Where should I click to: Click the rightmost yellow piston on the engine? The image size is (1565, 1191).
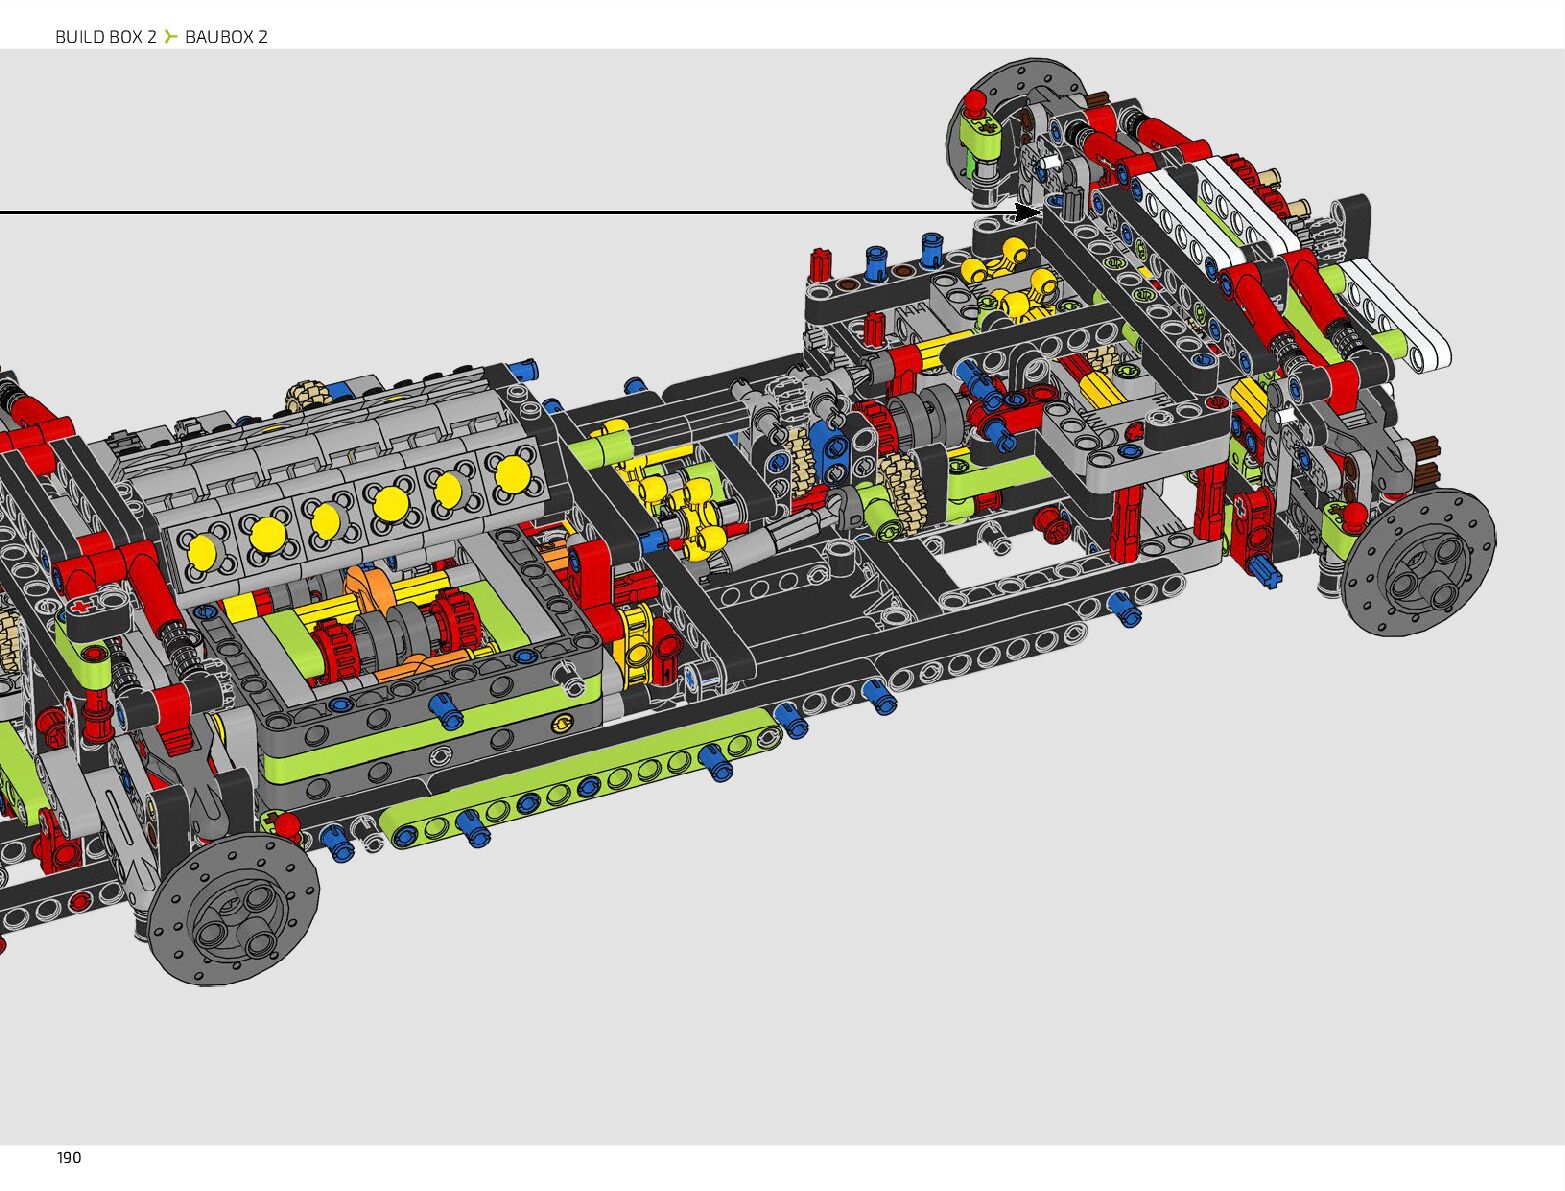coord(512,473)
